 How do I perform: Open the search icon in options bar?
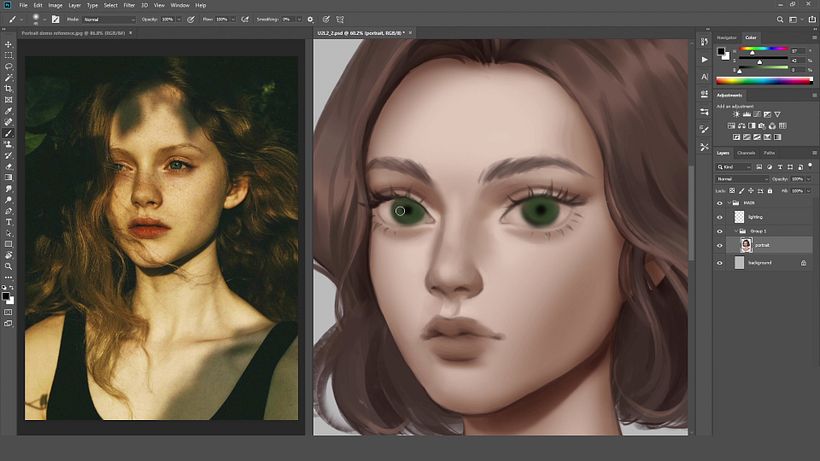point(780,19)
